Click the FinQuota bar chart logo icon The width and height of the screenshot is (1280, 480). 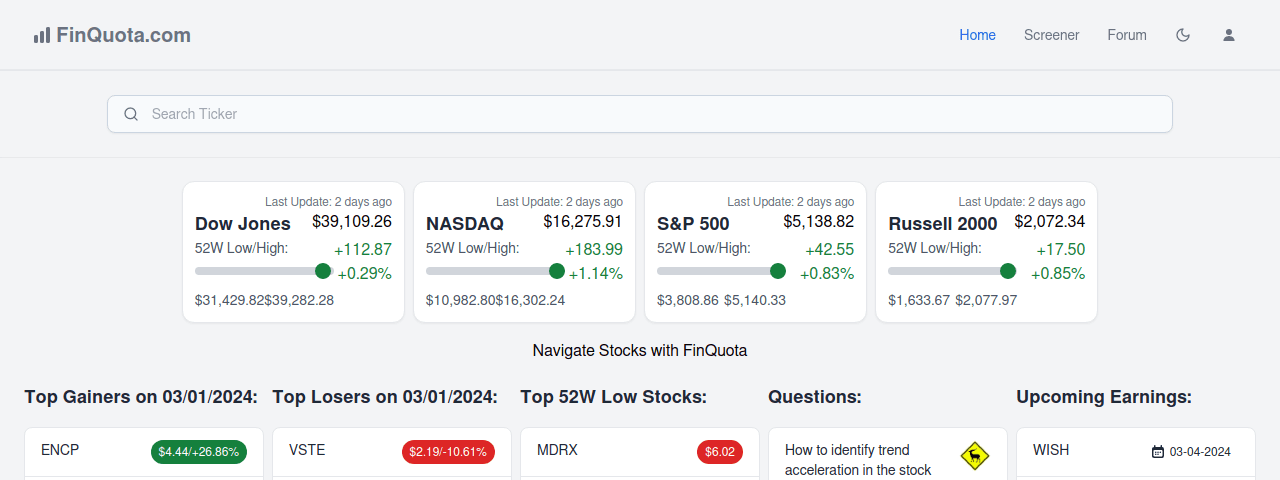[x=42, y=35]
